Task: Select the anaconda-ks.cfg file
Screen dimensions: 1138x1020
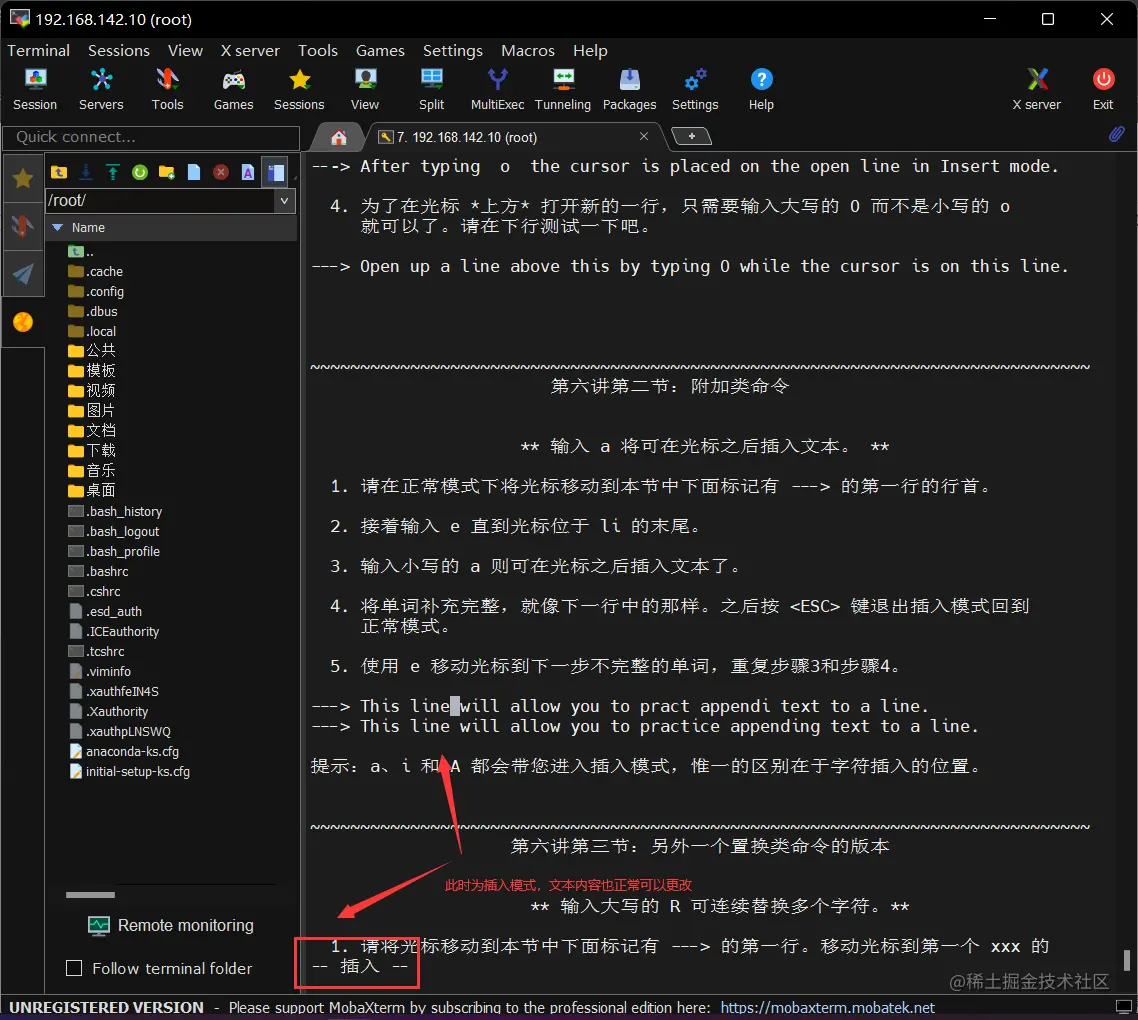Action: (123, 751)
